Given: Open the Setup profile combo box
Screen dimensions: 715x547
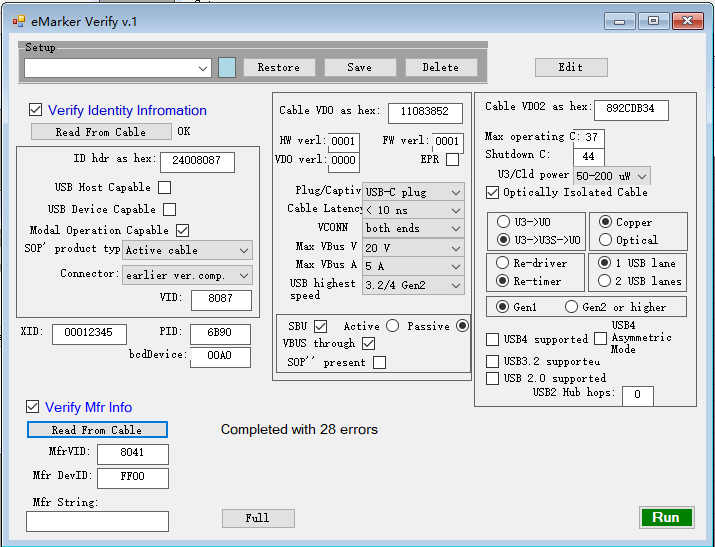Looking at the screenshot, I should coord(118,68).
